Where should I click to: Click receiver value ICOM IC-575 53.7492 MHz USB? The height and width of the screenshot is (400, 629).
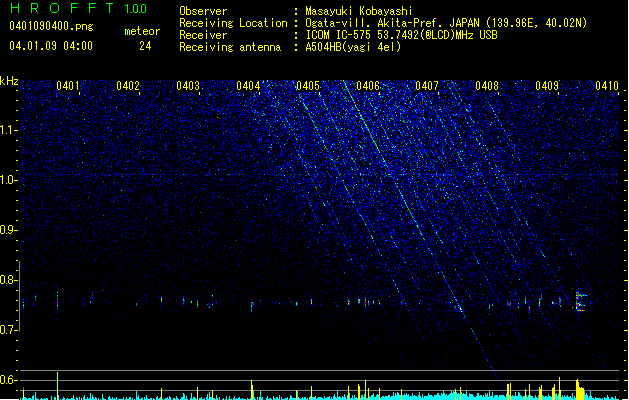pos(402,35)
